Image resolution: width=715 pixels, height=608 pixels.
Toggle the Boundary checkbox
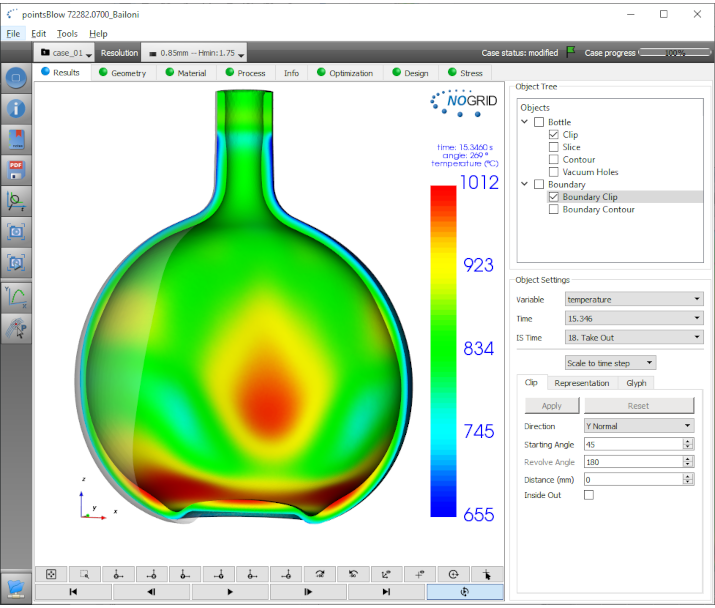pyautogui.click(x=539, y=184)
